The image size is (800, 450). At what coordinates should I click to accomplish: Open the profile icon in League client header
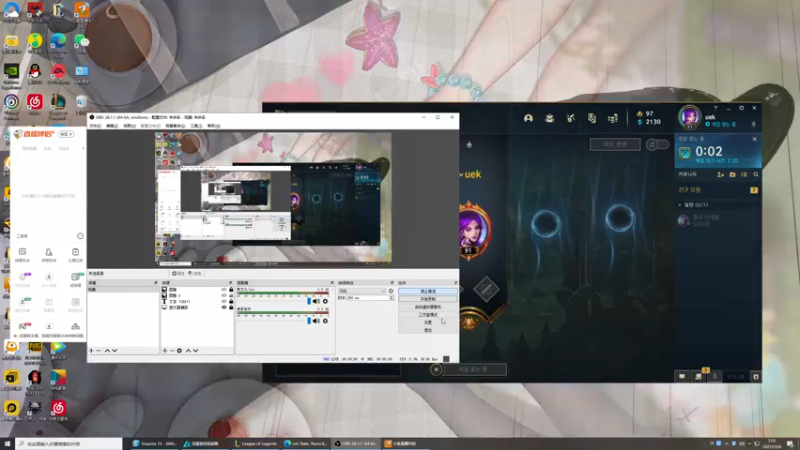[528, 118]
